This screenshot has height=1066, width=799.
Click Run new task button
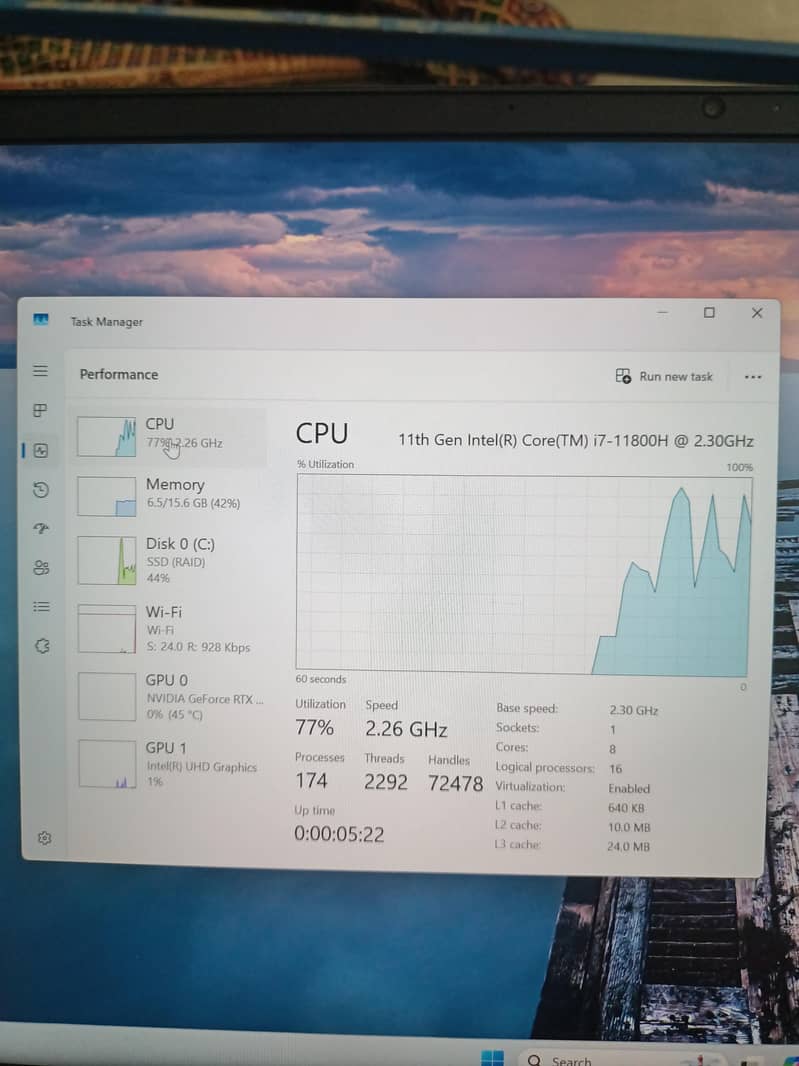click(664, 376)
